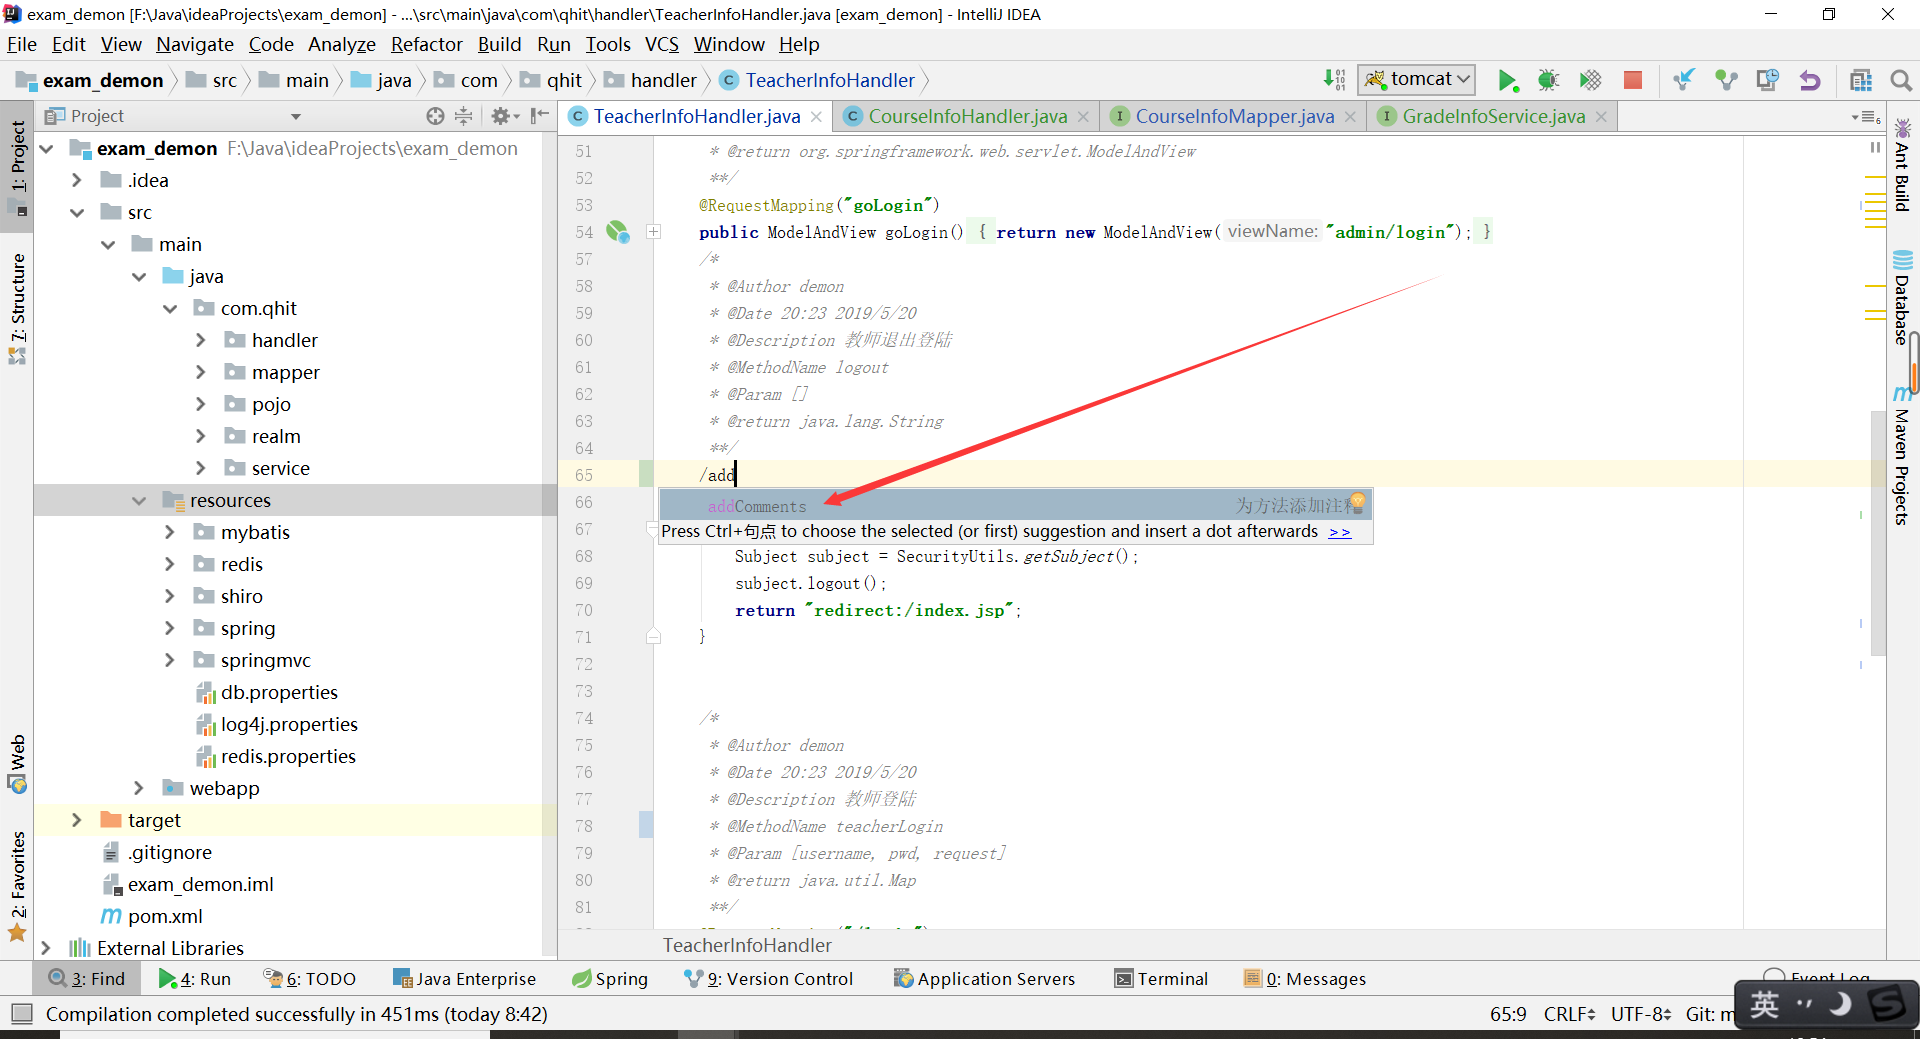Screen dimensions: 1920x1039
Task: Switch to CourseInfoHandler.java tab
Action: tap(967, 116)
